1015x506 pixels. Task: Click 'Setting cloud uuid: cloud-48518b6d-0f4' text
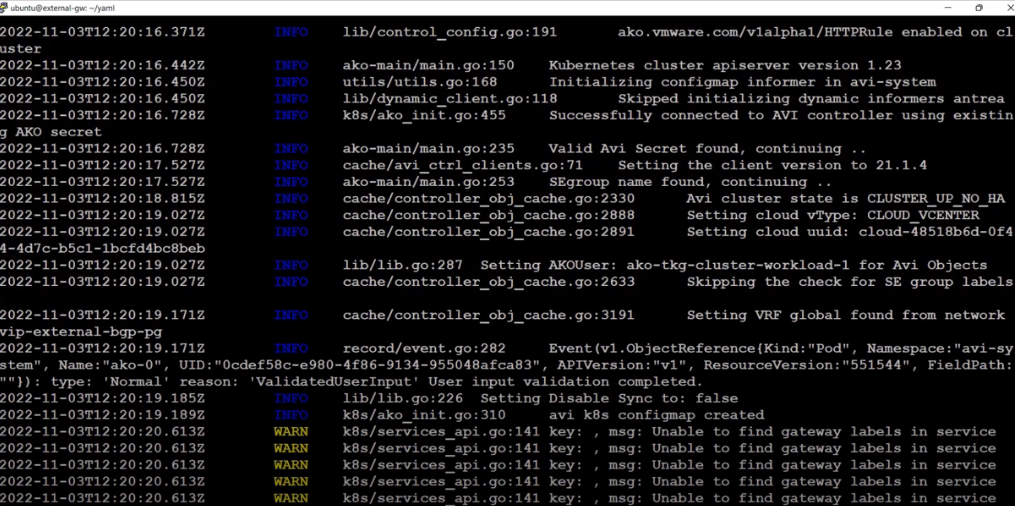tap(850, 232)
